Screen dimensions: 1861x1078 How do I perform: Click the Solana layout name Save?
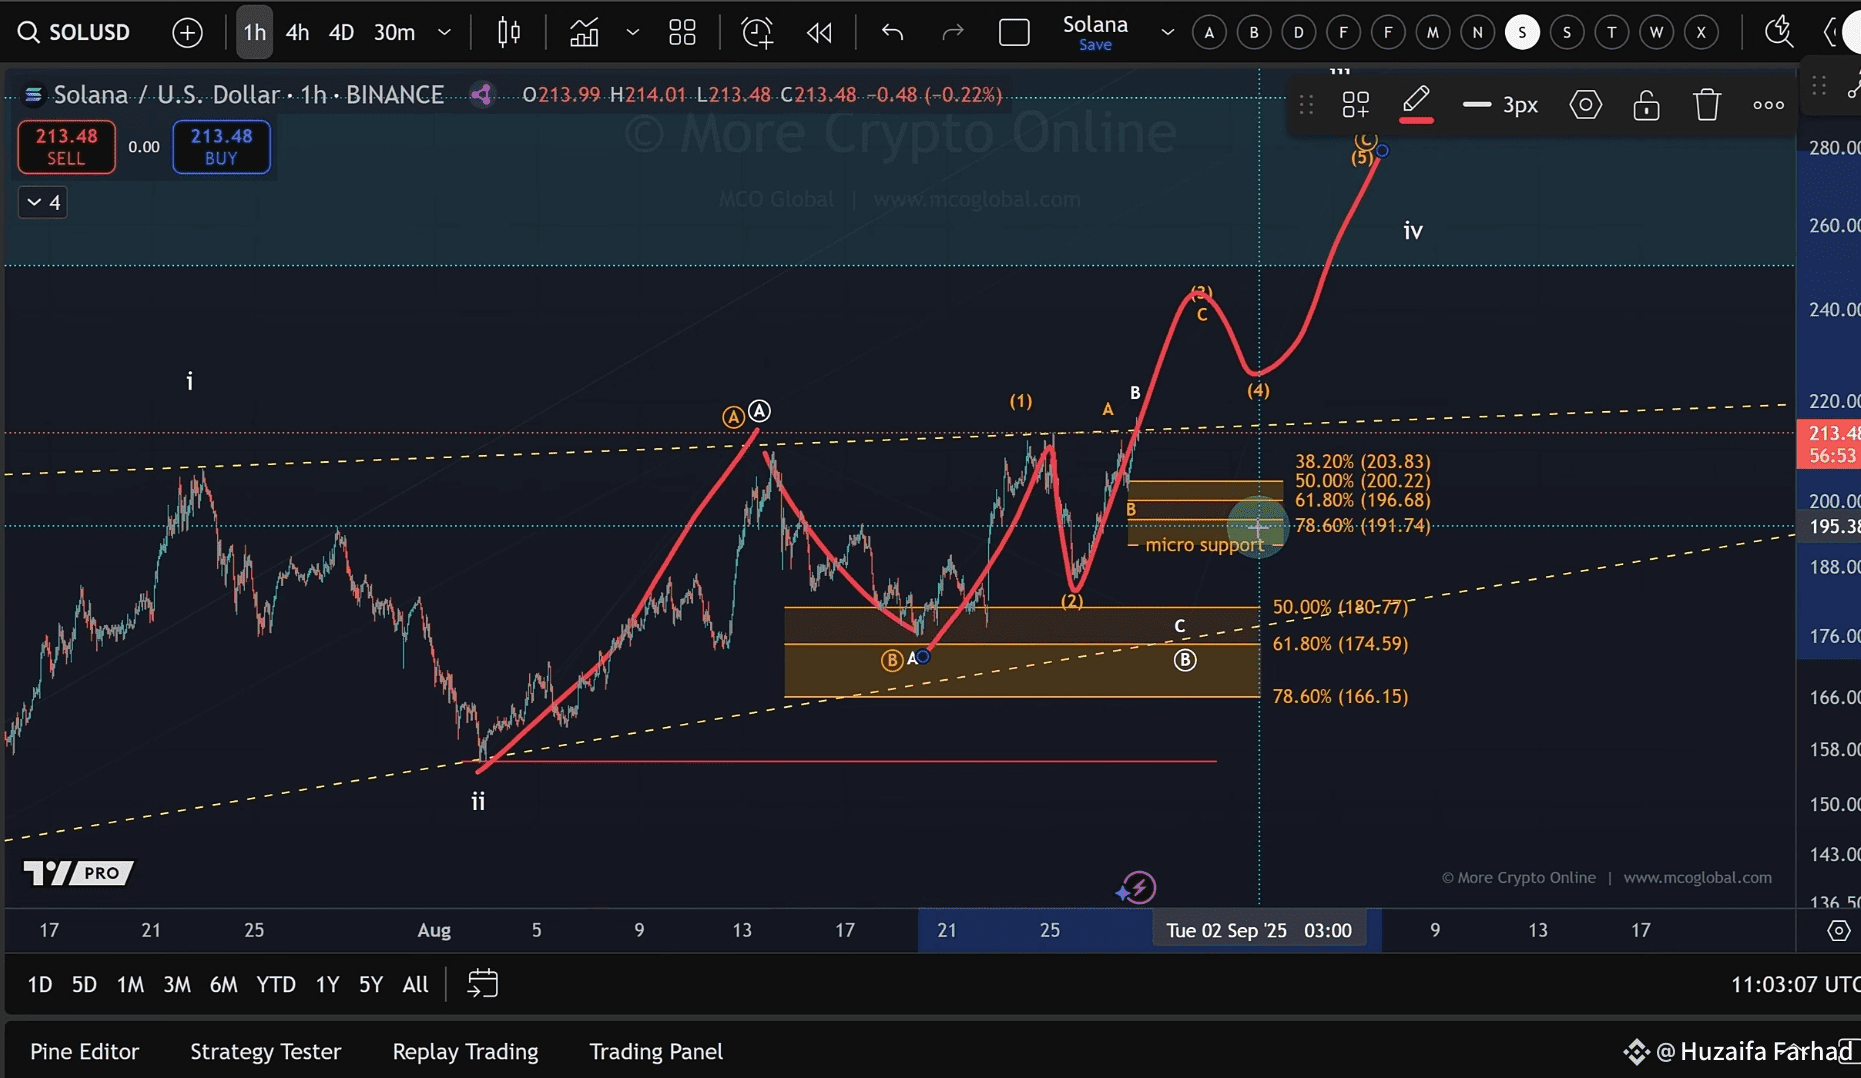tap(1095, 32)
